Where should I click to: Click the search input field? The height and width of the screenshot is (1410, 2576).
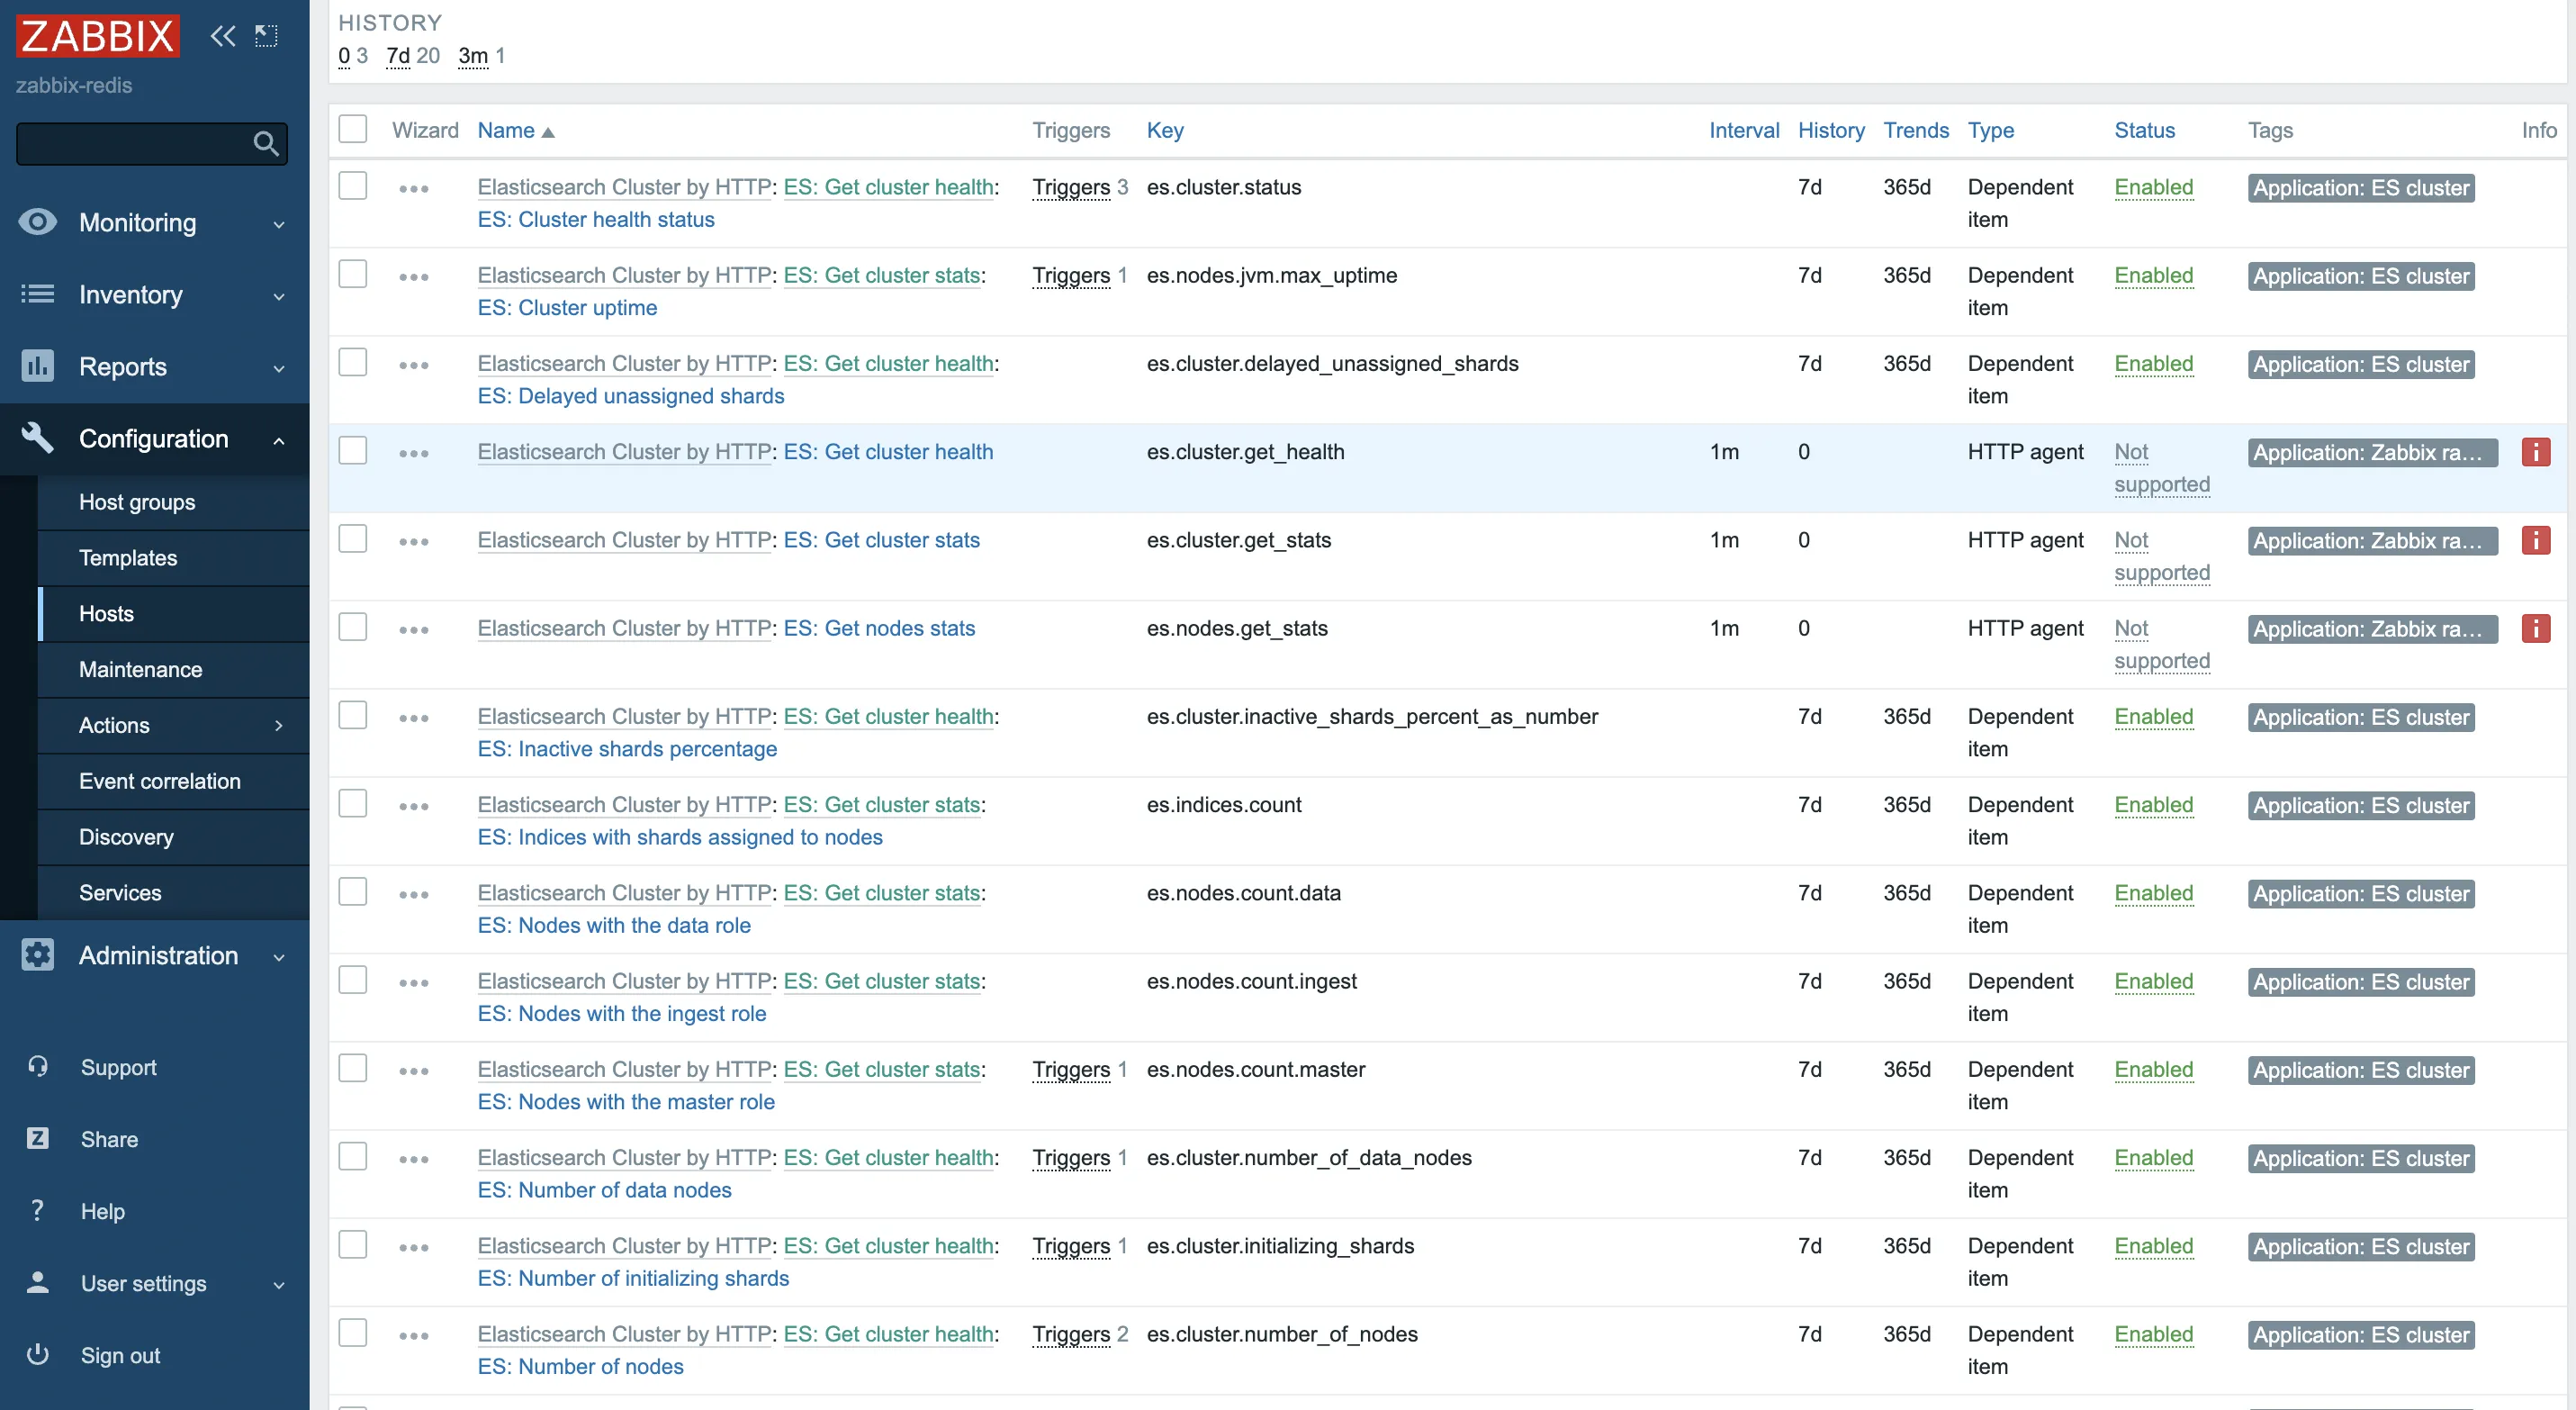146,144
